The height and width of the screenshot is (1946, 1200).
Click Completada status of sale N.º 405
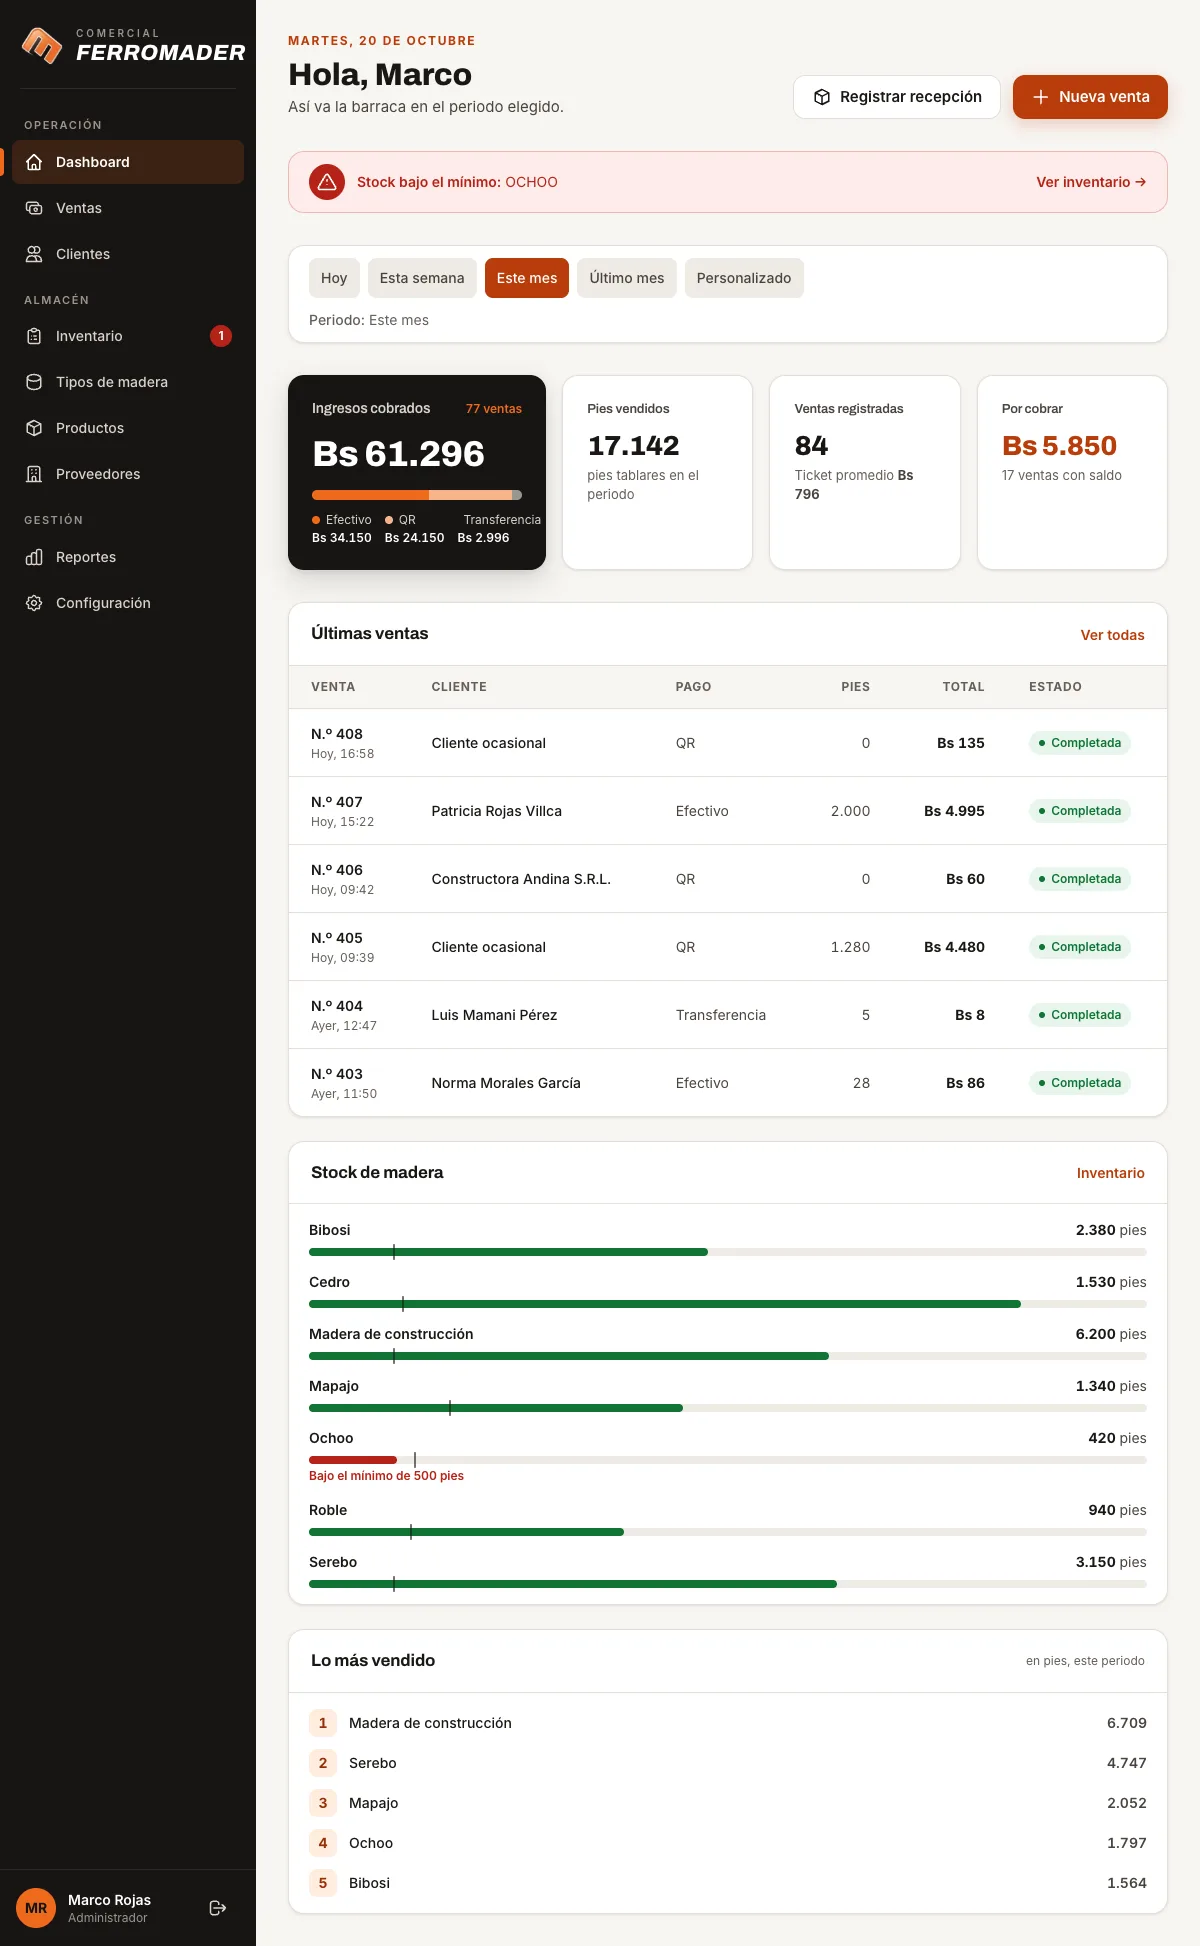tap(1080, 947)
